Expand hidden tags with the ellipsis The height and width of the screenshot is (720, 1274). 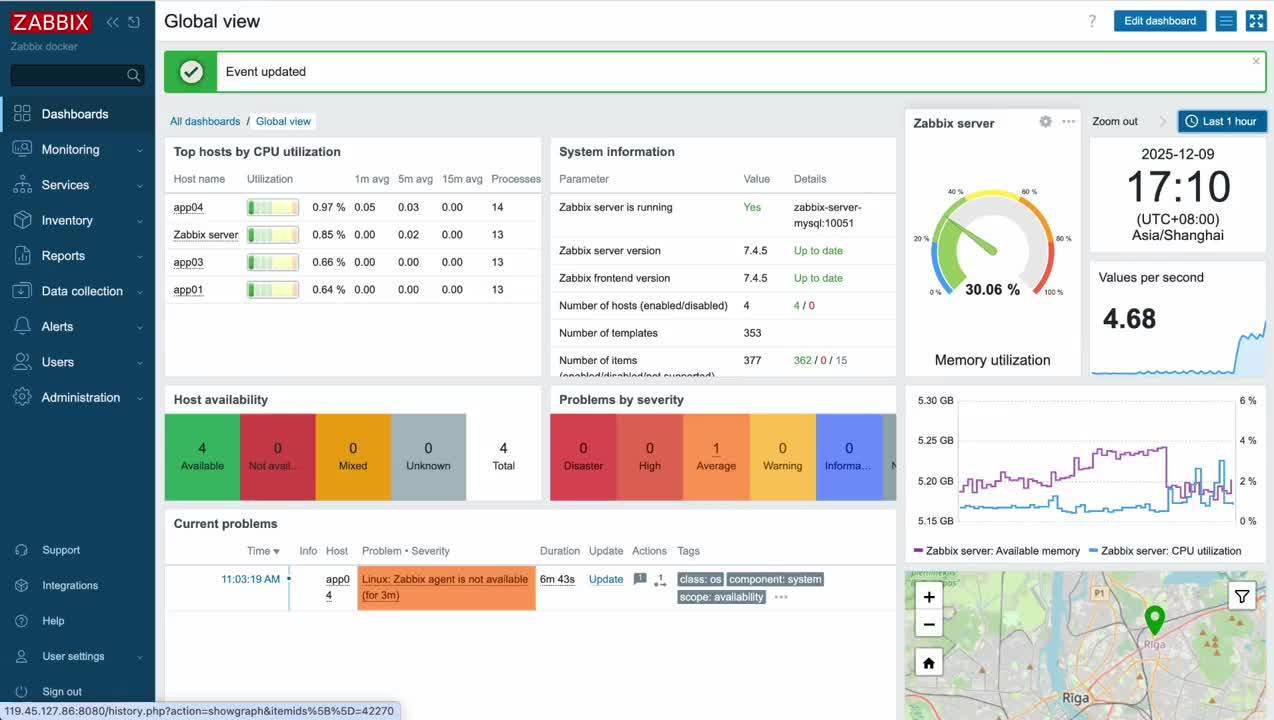(x=780, y=596)
